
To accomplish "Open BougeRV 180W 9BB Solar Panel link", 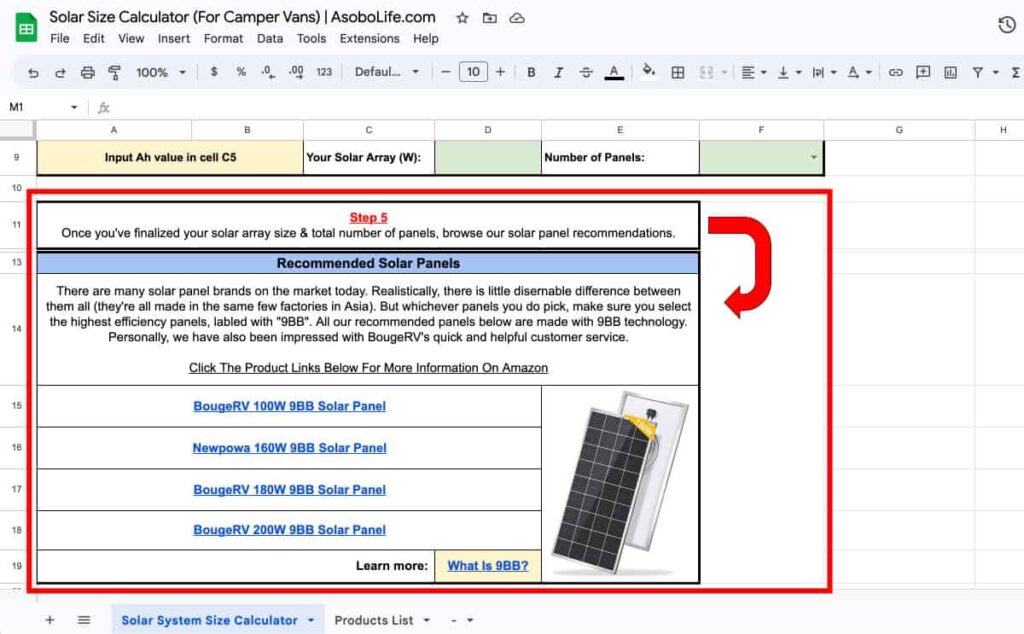I will pyautogui.click(x=289, y=490).
